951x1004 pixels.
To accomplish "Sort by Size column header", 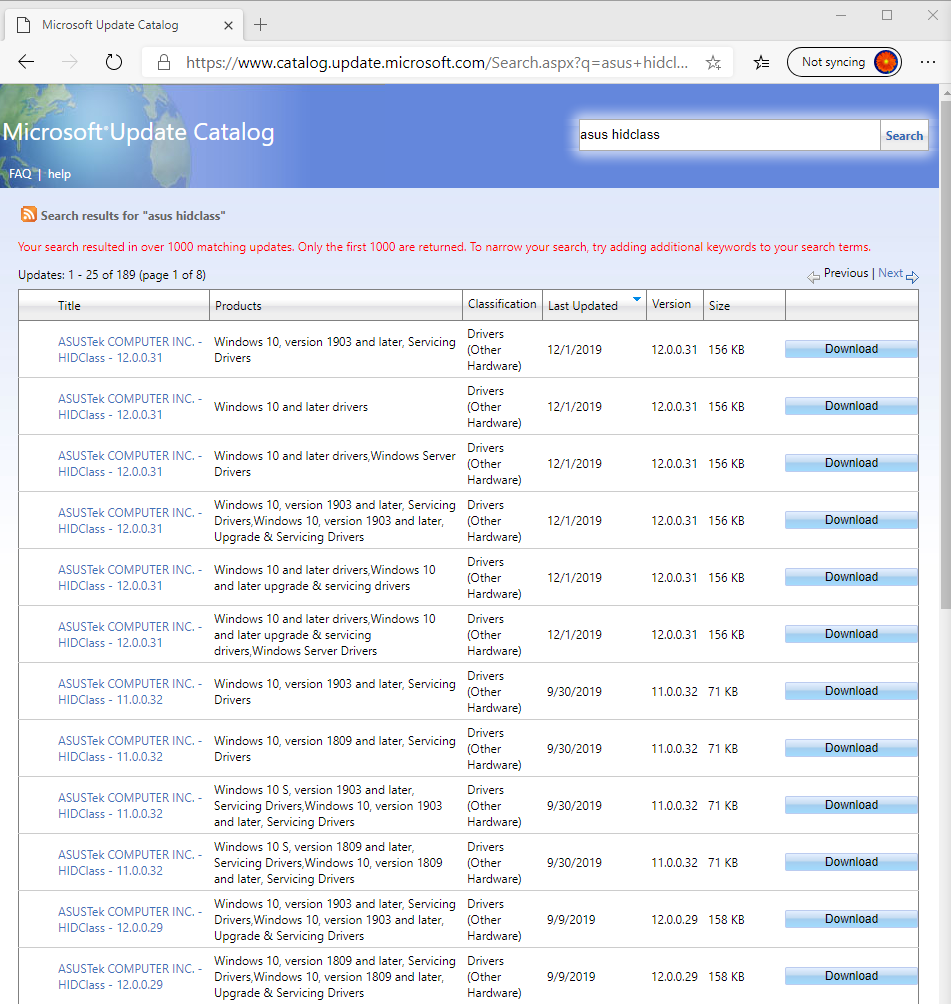I will pos(719,306).
